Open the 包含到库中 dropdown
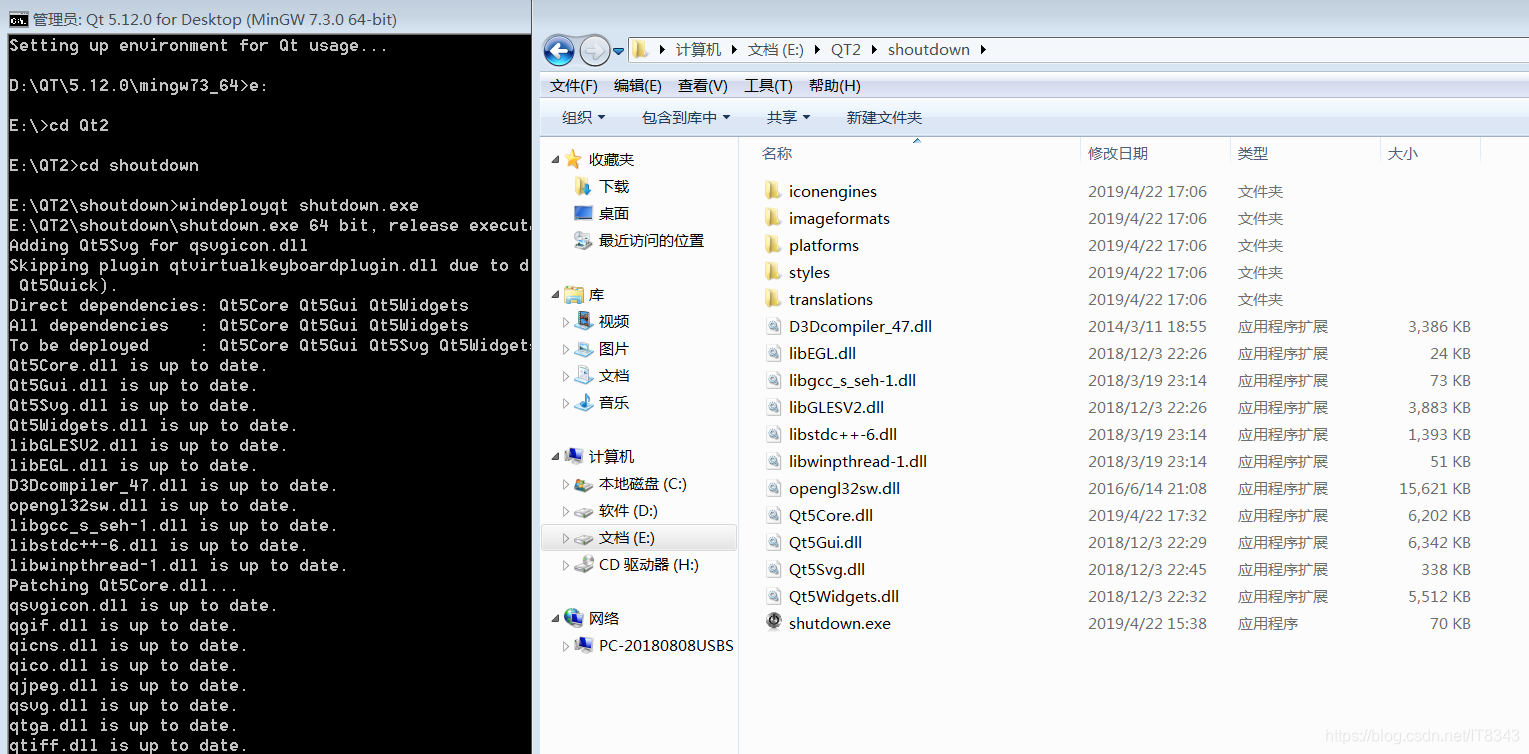 pos(686,118)
